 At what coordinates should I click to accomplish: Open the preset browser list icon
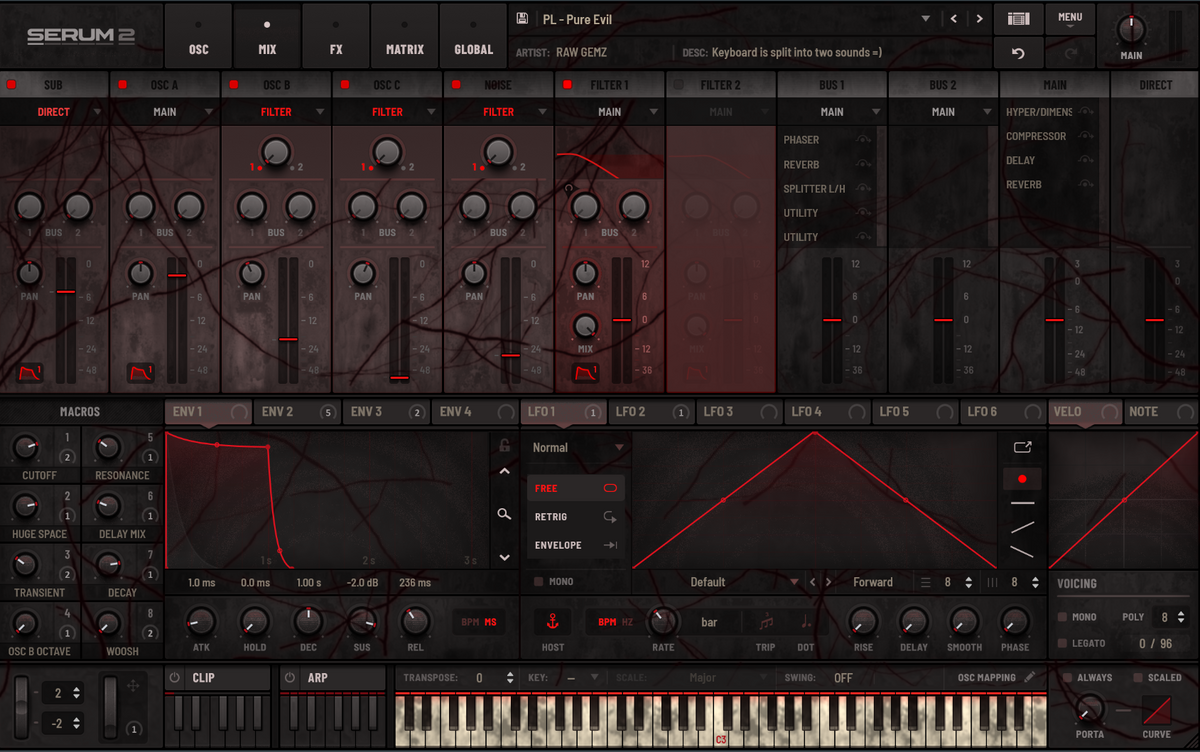point(1018,19)
